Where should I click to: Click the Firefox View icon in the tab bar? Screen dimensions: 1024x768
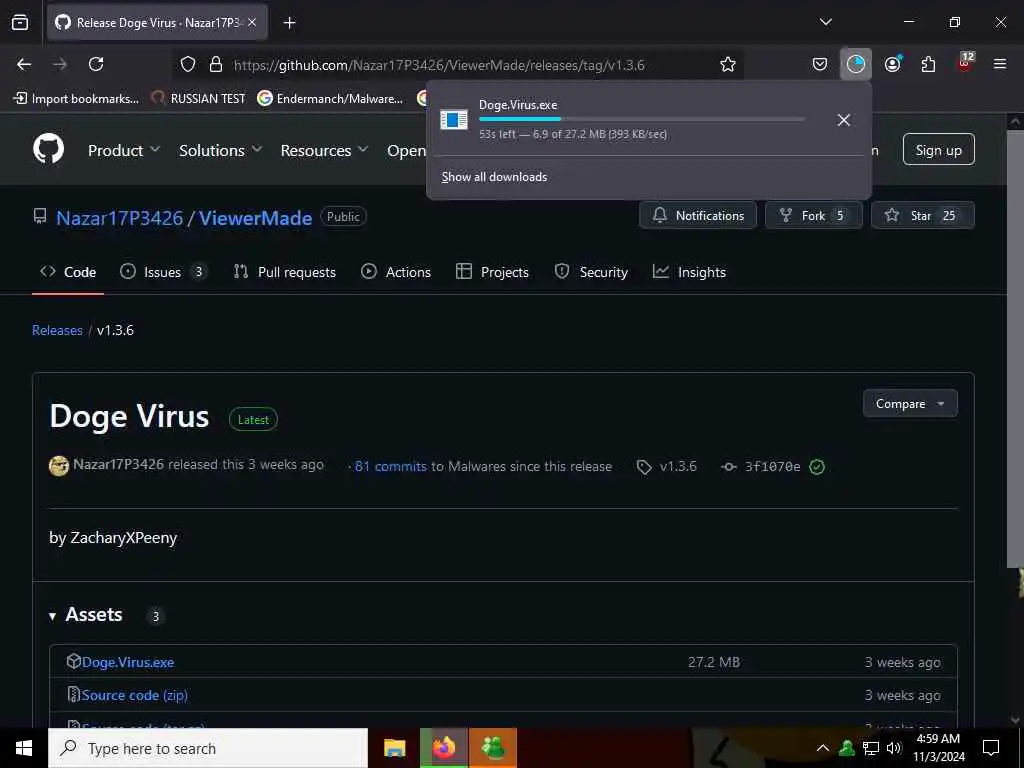coord(20,22)
